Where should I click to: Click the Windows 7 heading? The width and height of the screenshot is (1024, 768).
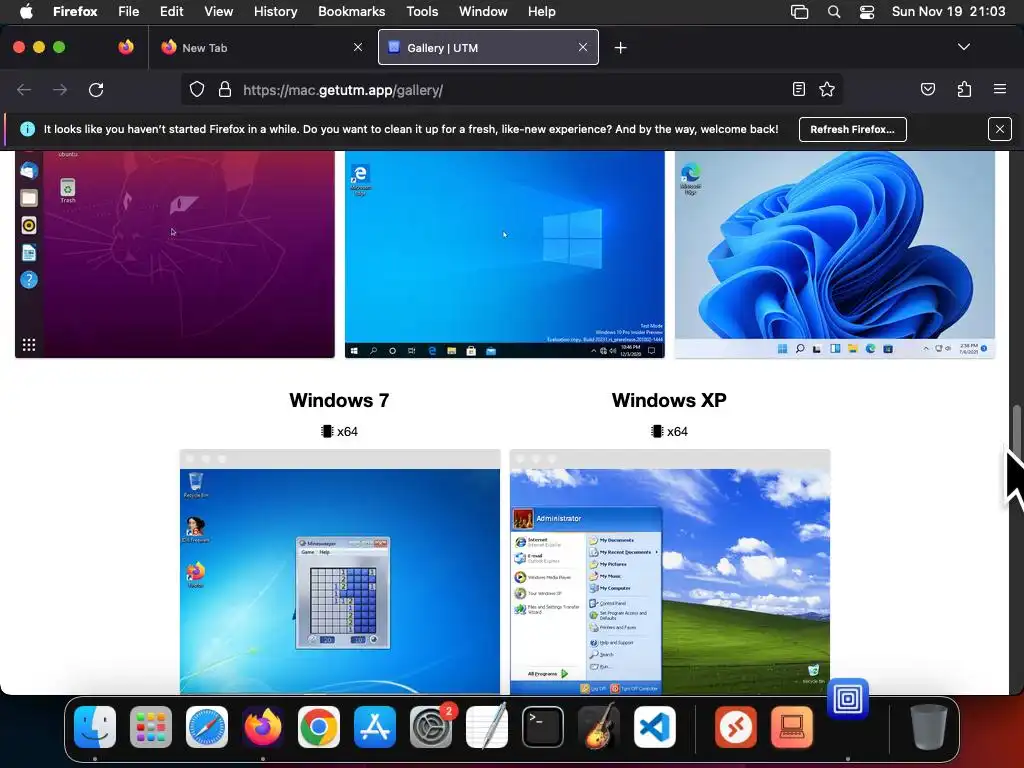pyautogui.click(x=339, y=400)
